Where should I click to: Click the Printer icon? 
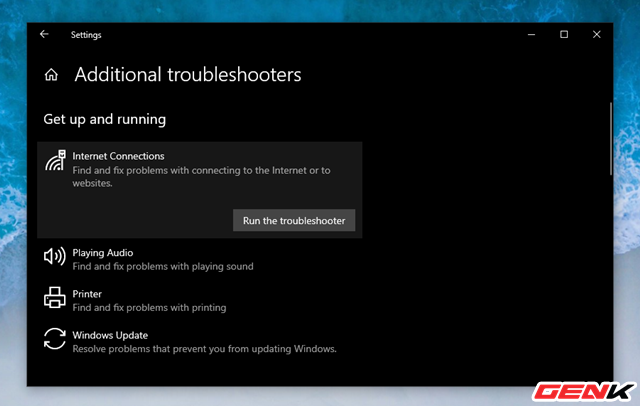pos(54,299)
